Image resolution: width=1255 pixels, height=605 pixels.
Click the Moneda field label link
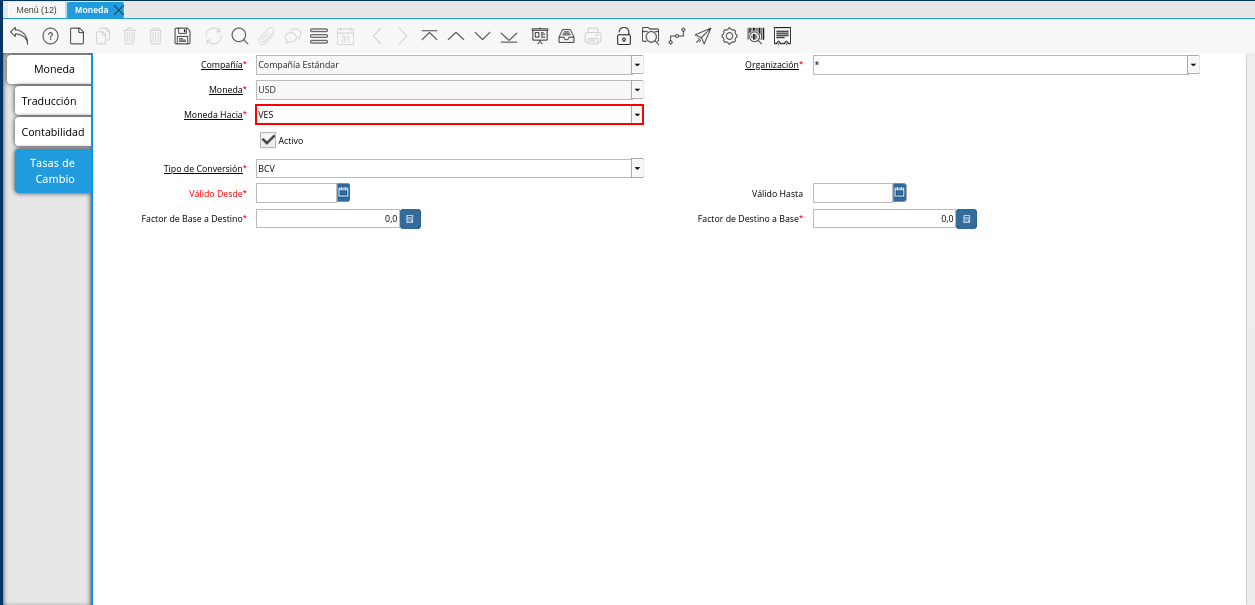click(225, 90)
